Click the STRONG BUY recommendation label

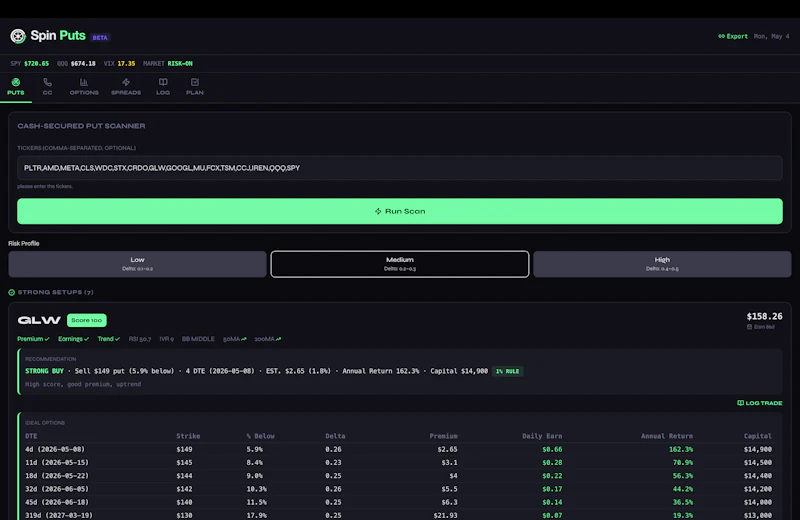[x=44, y=371]
